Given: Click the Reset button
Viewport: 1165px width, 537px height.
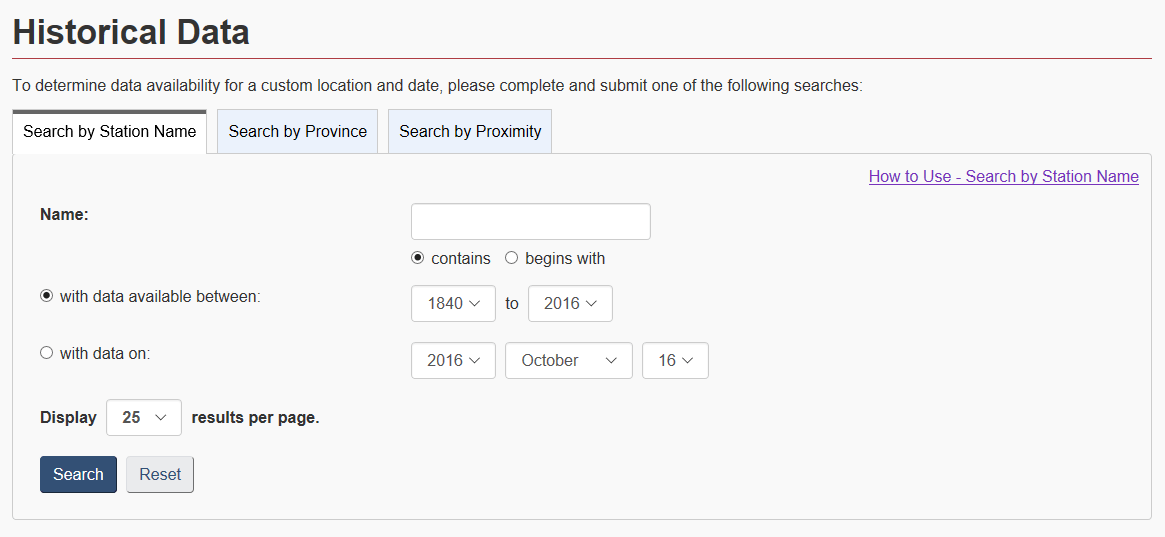Looking at the screenshot, I should tap(160, 474).
